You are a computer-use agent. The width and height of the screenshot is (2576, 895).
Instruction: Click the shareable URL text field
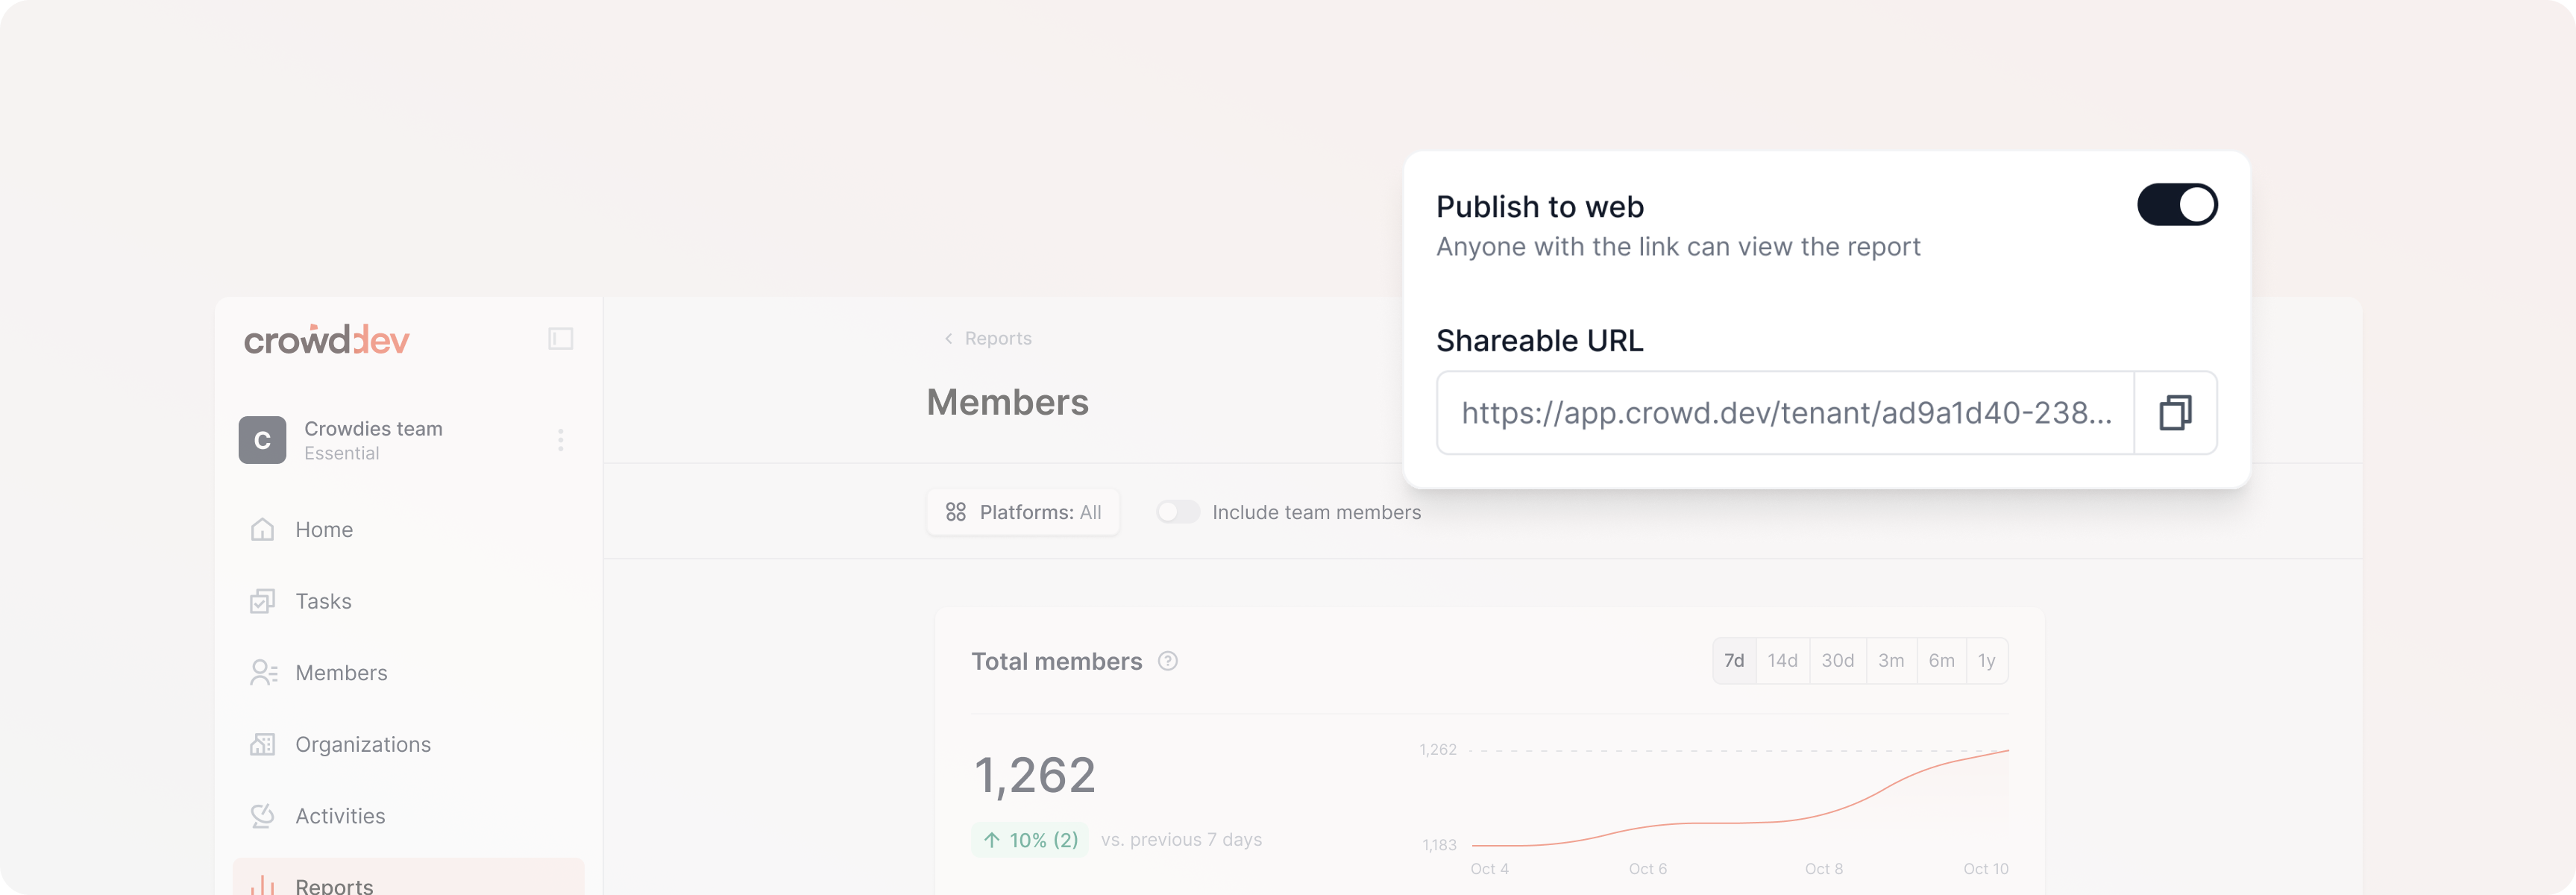click(x=1785, y=413)
